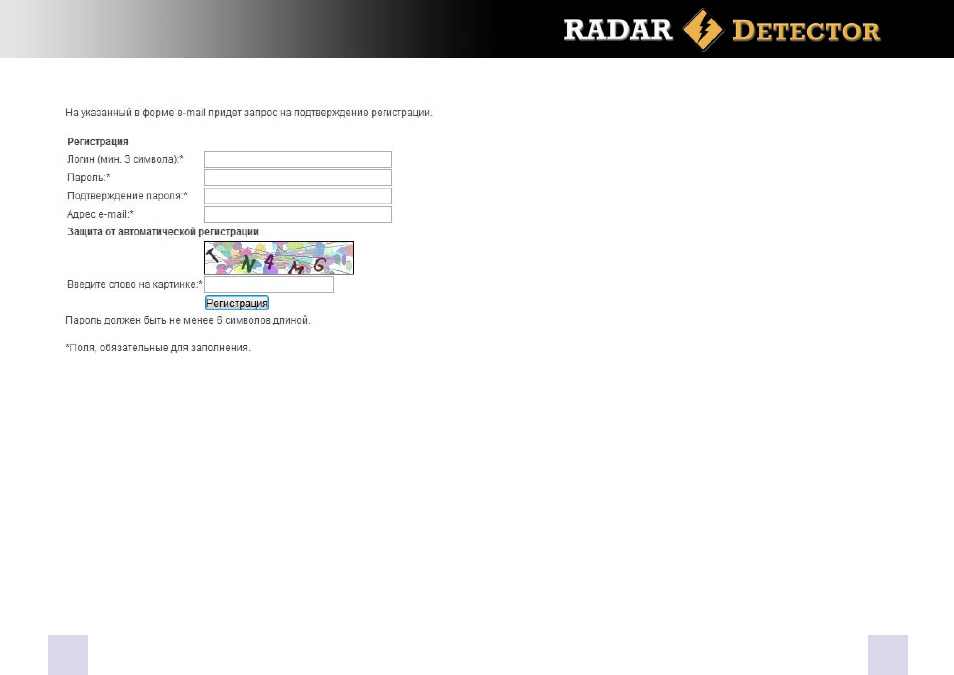Click the 'Пароль должен быть не менее 6 символов' note
The height and width of the screenshot is (675, 954).
188,320
